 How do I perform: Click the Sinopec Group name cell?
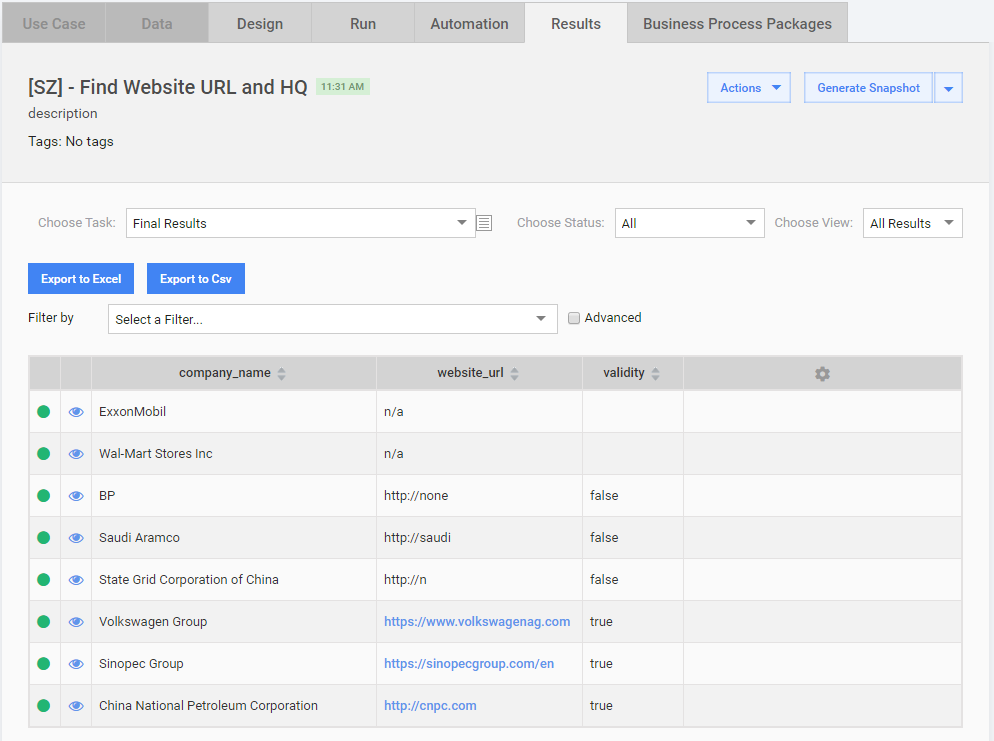pos(234,664)
